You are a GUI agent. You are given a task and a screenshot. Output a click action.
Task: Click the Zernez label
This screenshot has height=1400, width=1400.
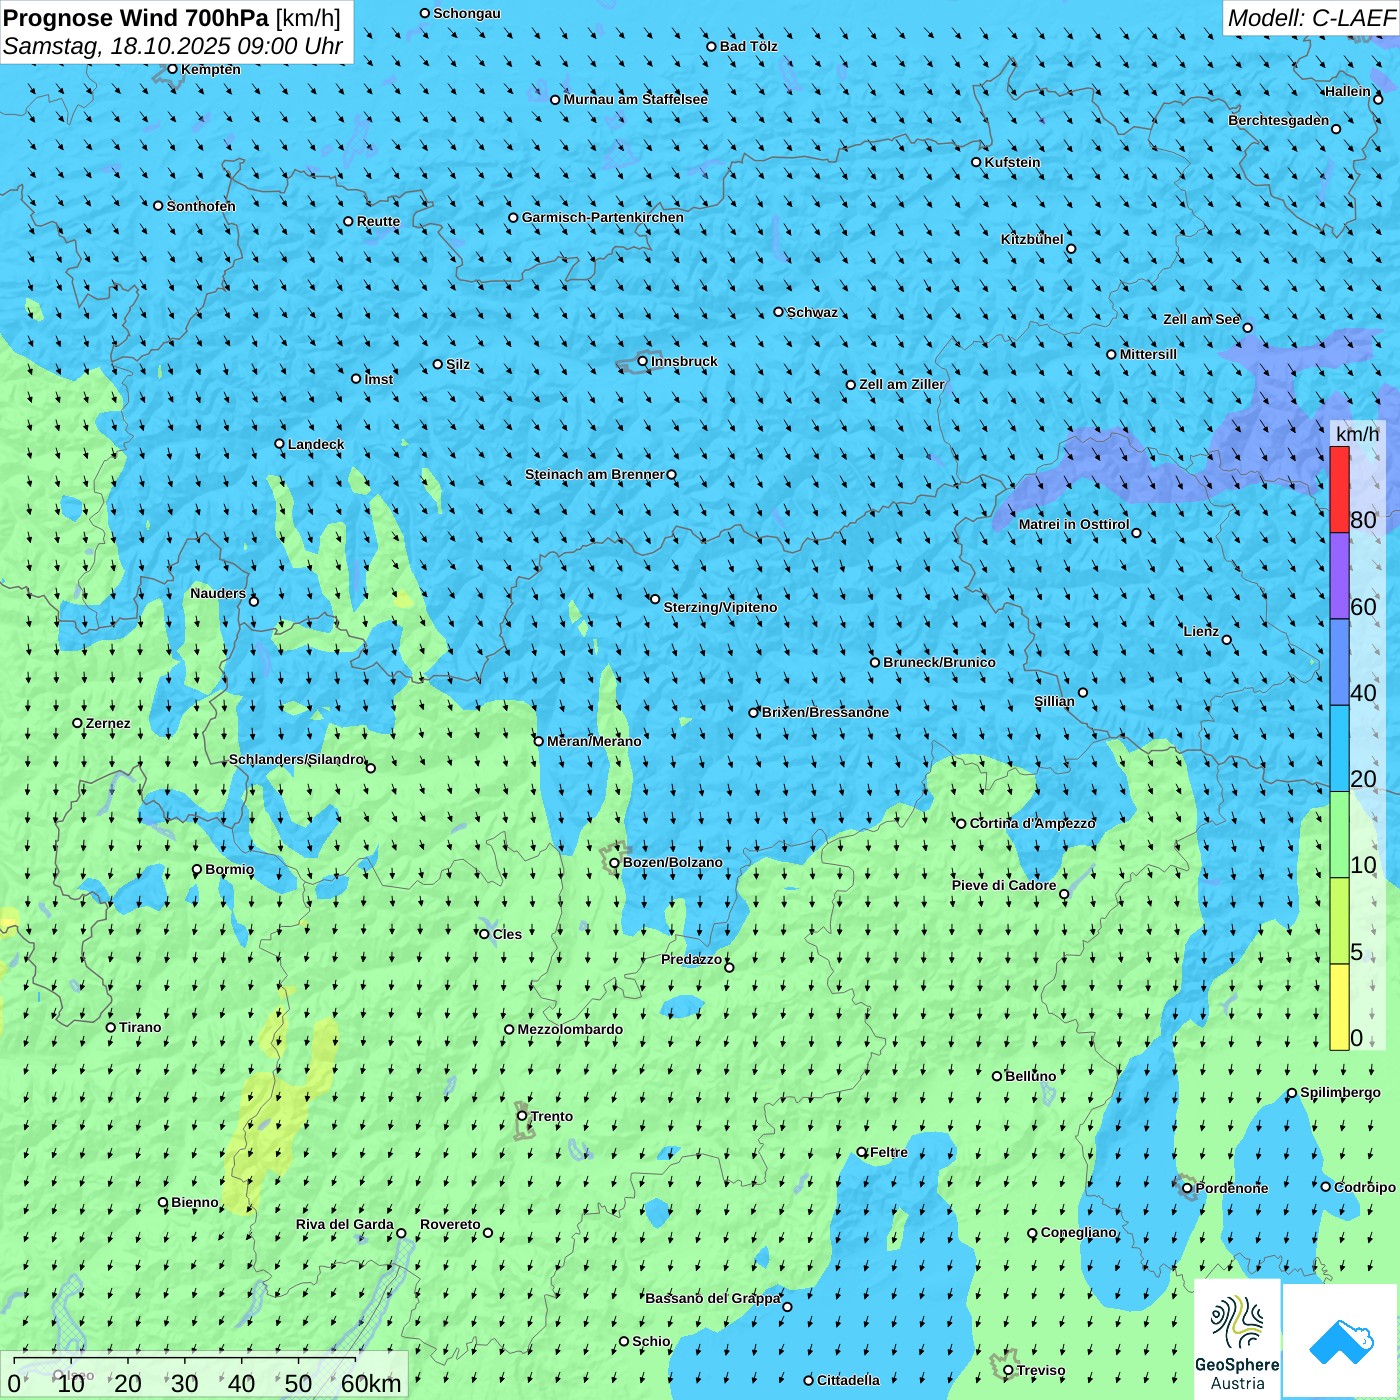pyautogui.click(x=108, y=723)
